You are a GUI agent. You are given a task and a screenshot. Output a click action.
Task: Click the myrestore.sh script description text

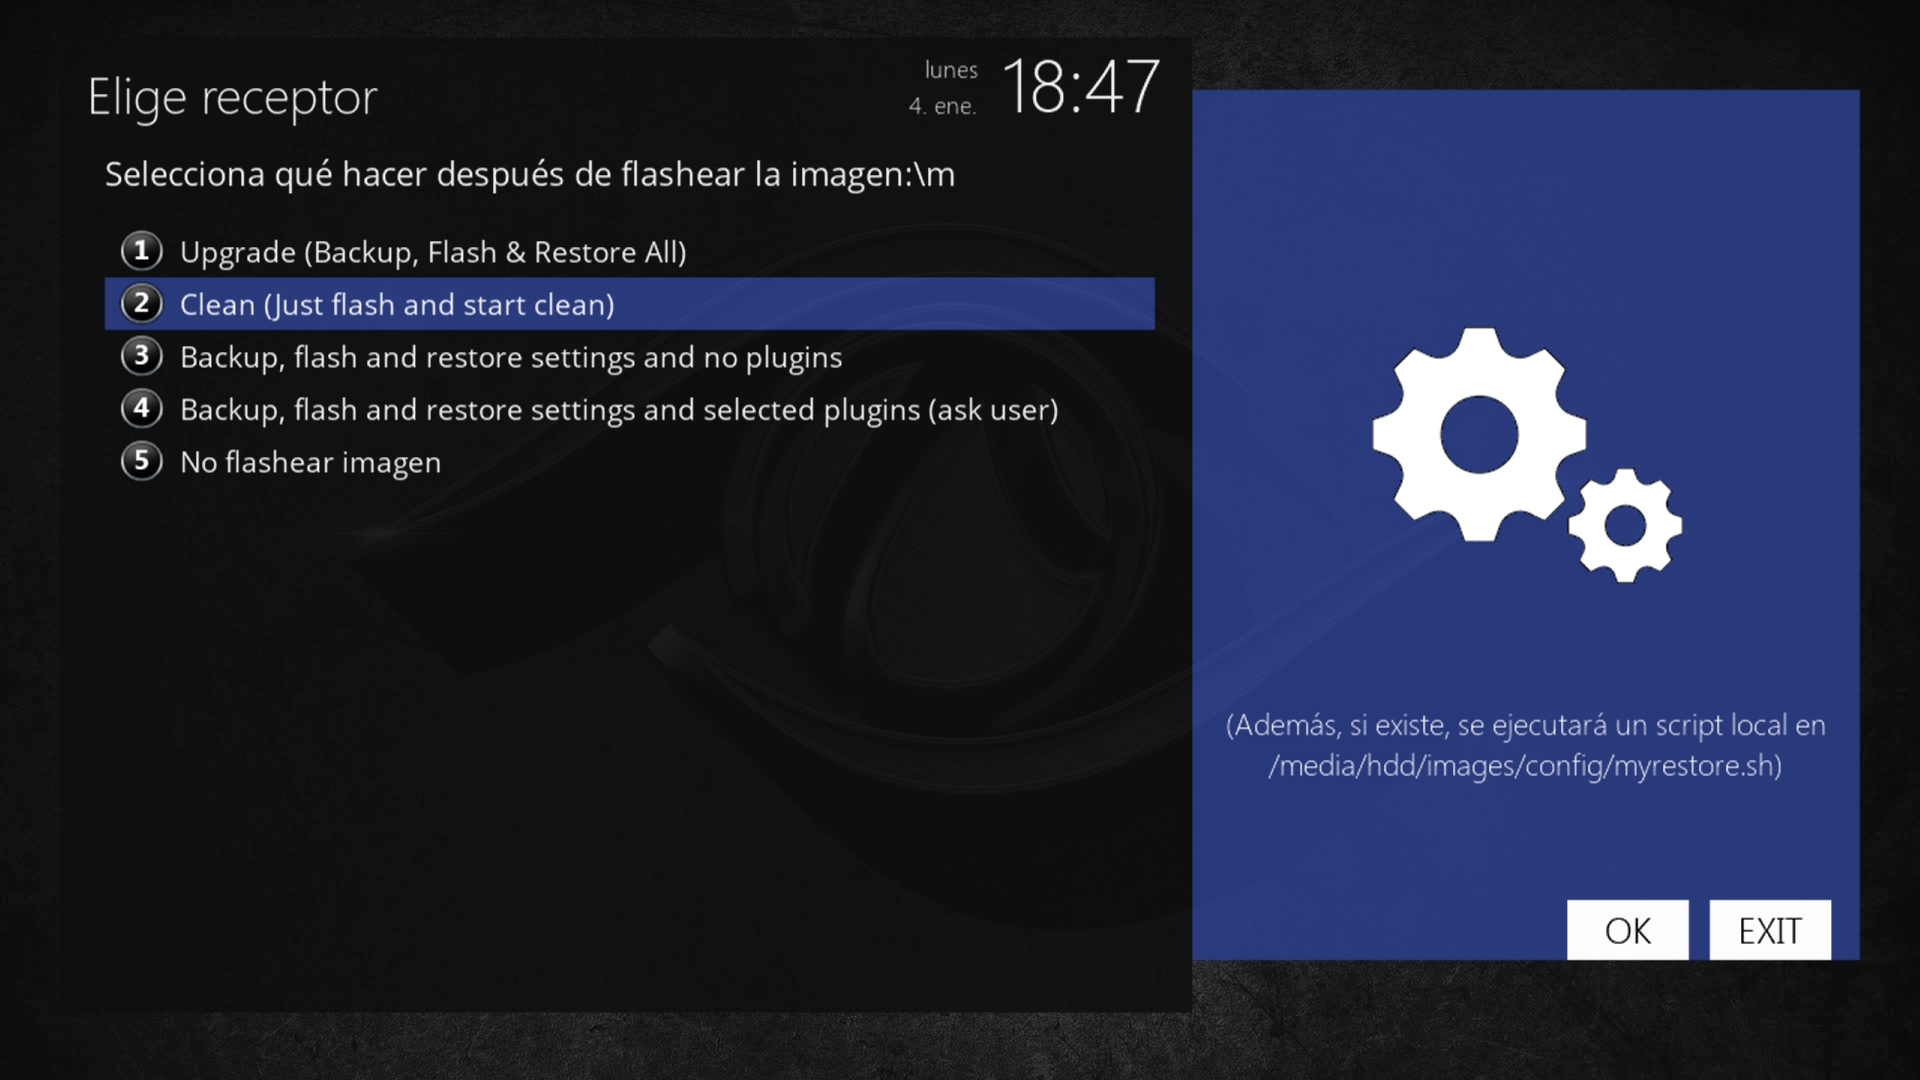click(1525, 745)
